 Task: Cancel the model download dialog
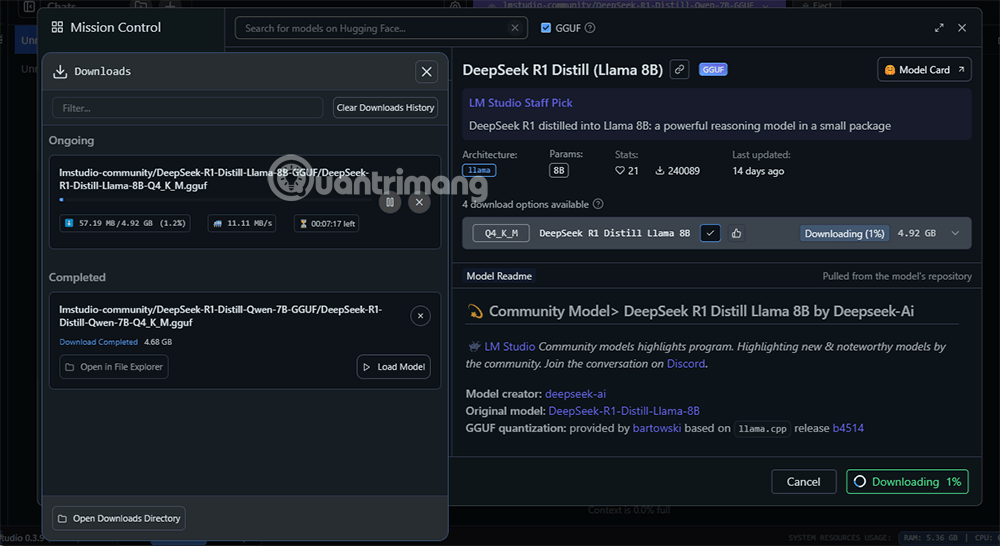[804, 482]
